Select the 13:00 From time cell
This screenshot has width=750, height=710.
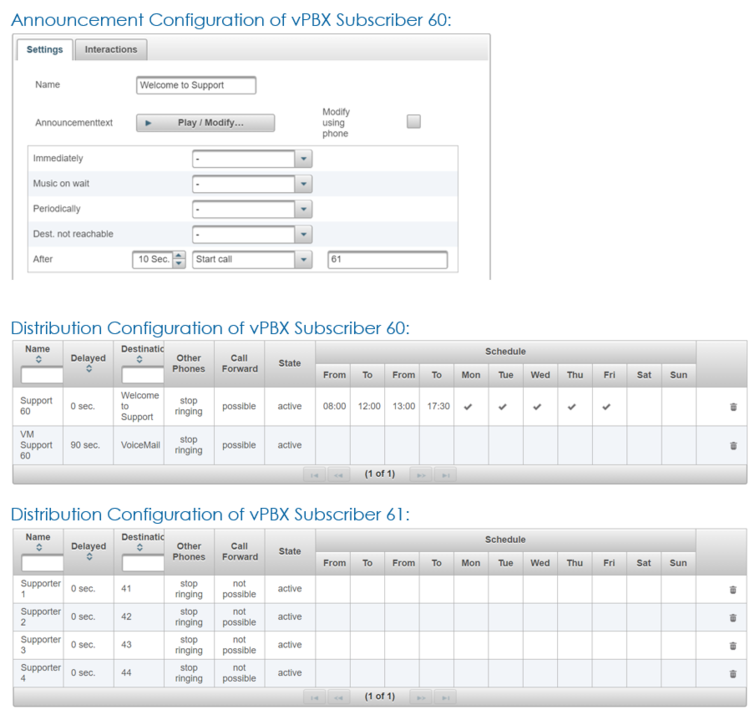(404, 406)
